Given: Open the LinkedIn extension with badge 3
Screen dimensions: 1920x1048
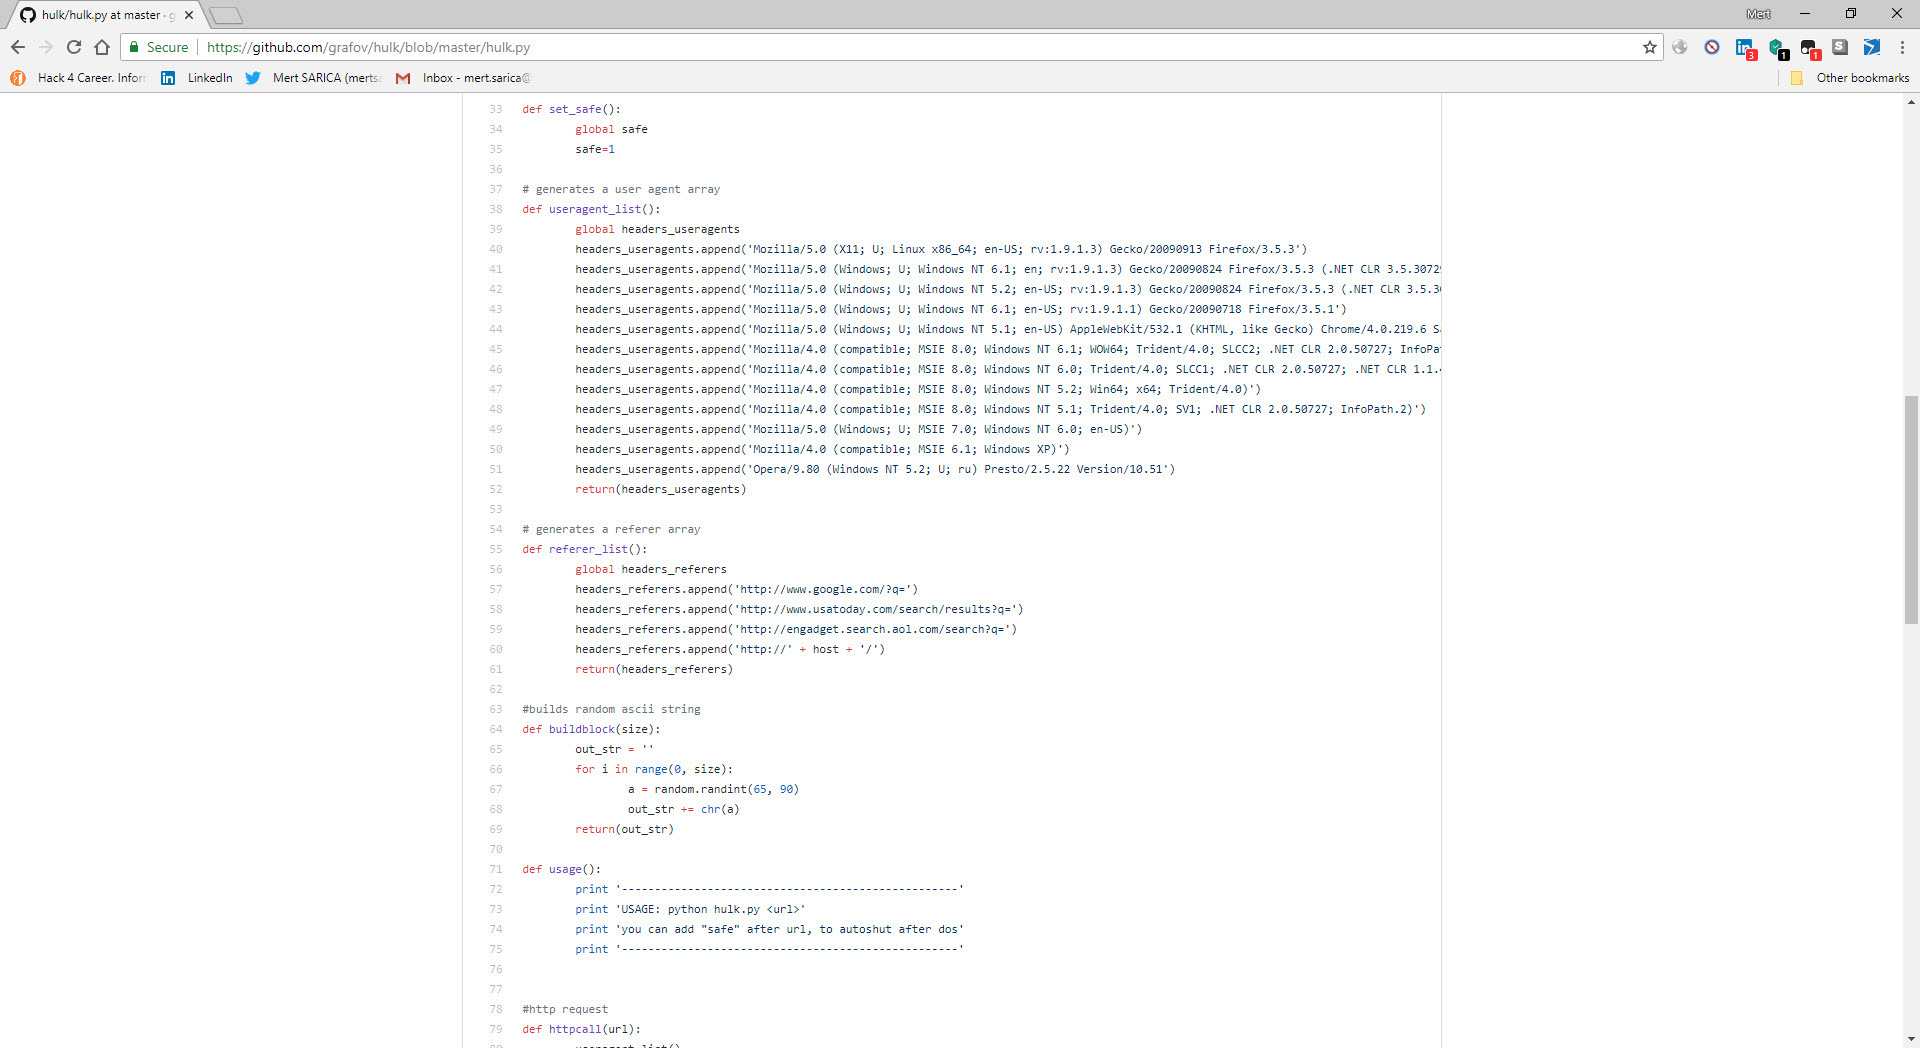Looking at the screenshot, I should pos(1745,48).
